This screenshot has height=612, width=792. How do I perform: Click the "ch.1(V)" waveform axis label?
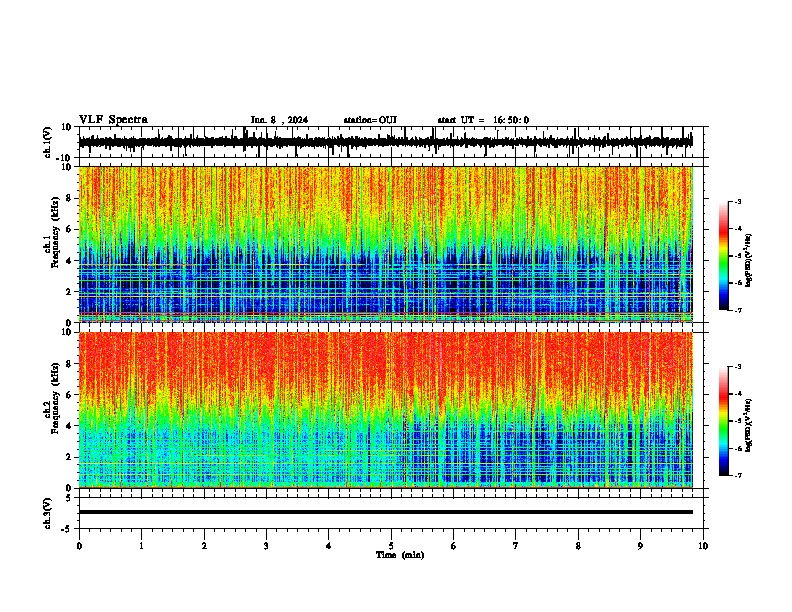pos(48,142)
